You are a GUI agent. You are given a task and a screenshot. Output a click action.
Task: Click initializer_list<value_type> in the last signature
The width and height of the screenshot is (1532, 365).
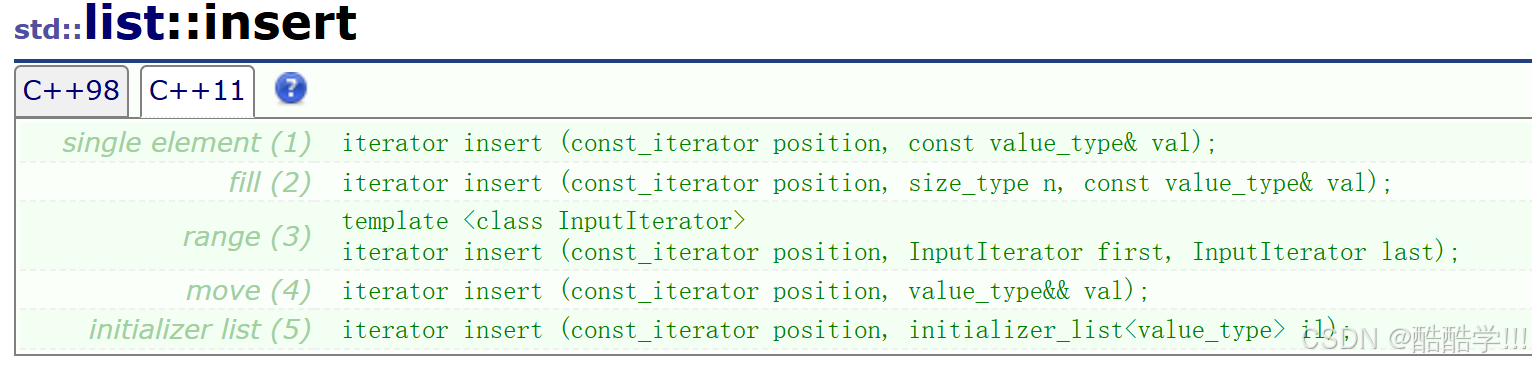pos(1097,330)
